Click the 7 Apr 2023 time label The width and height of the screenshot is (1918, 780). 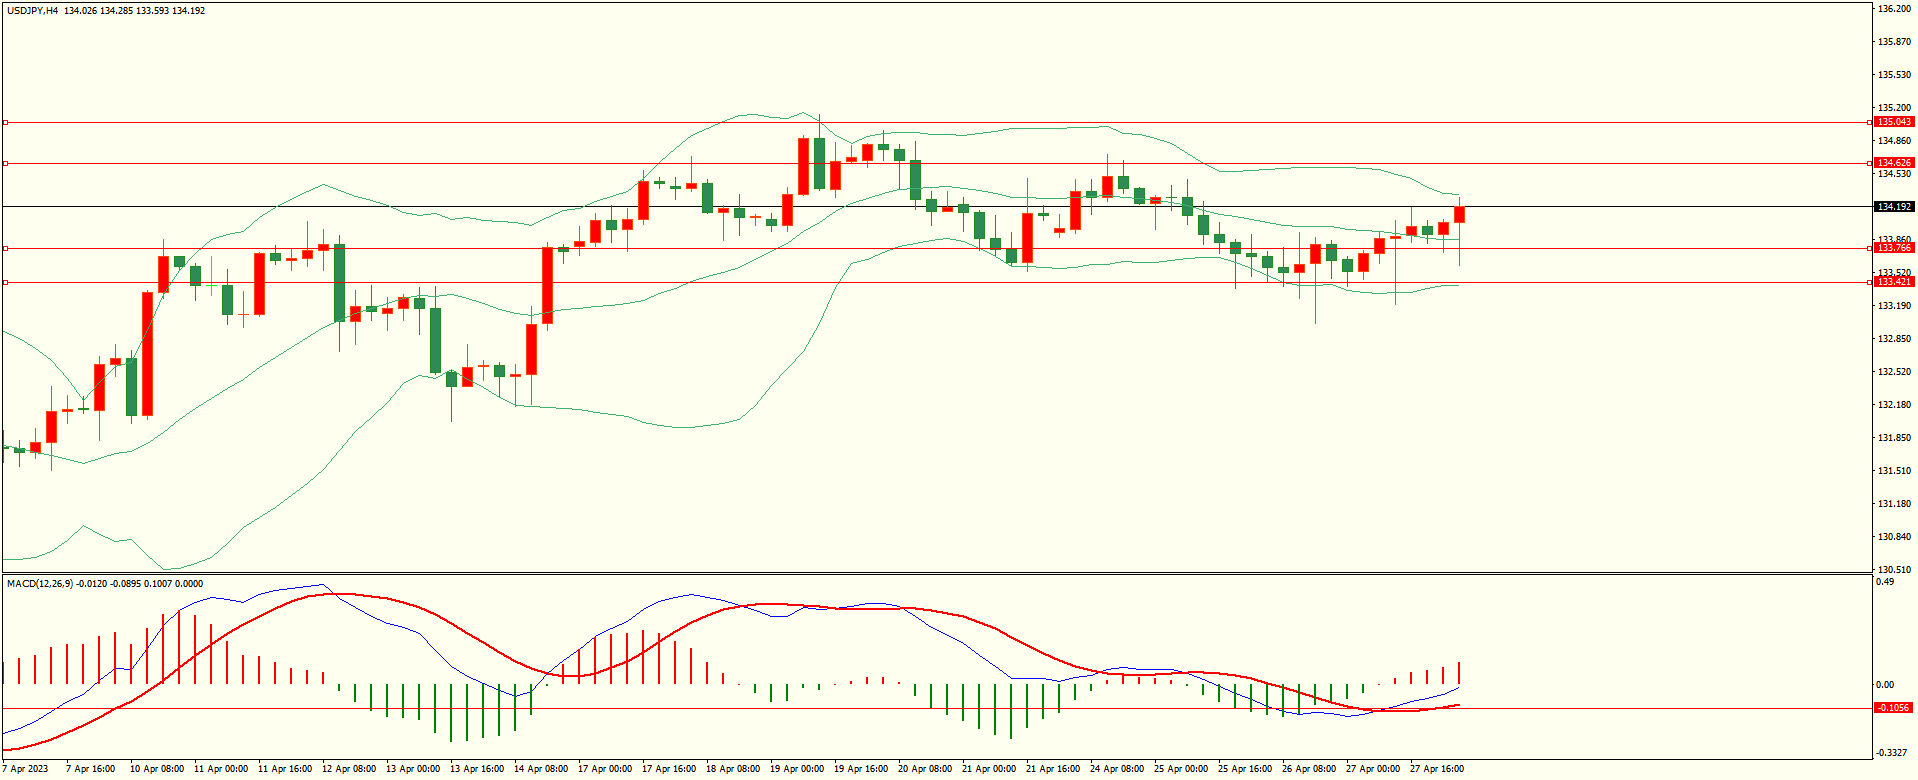(x=25, y=769)
